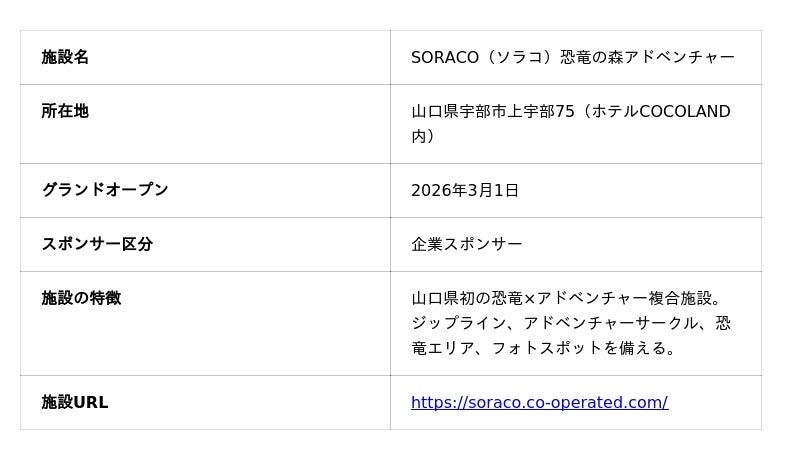Screen dimensions: 800x460
Task: Select the グランドオープン row label
Action: point(105,190)
